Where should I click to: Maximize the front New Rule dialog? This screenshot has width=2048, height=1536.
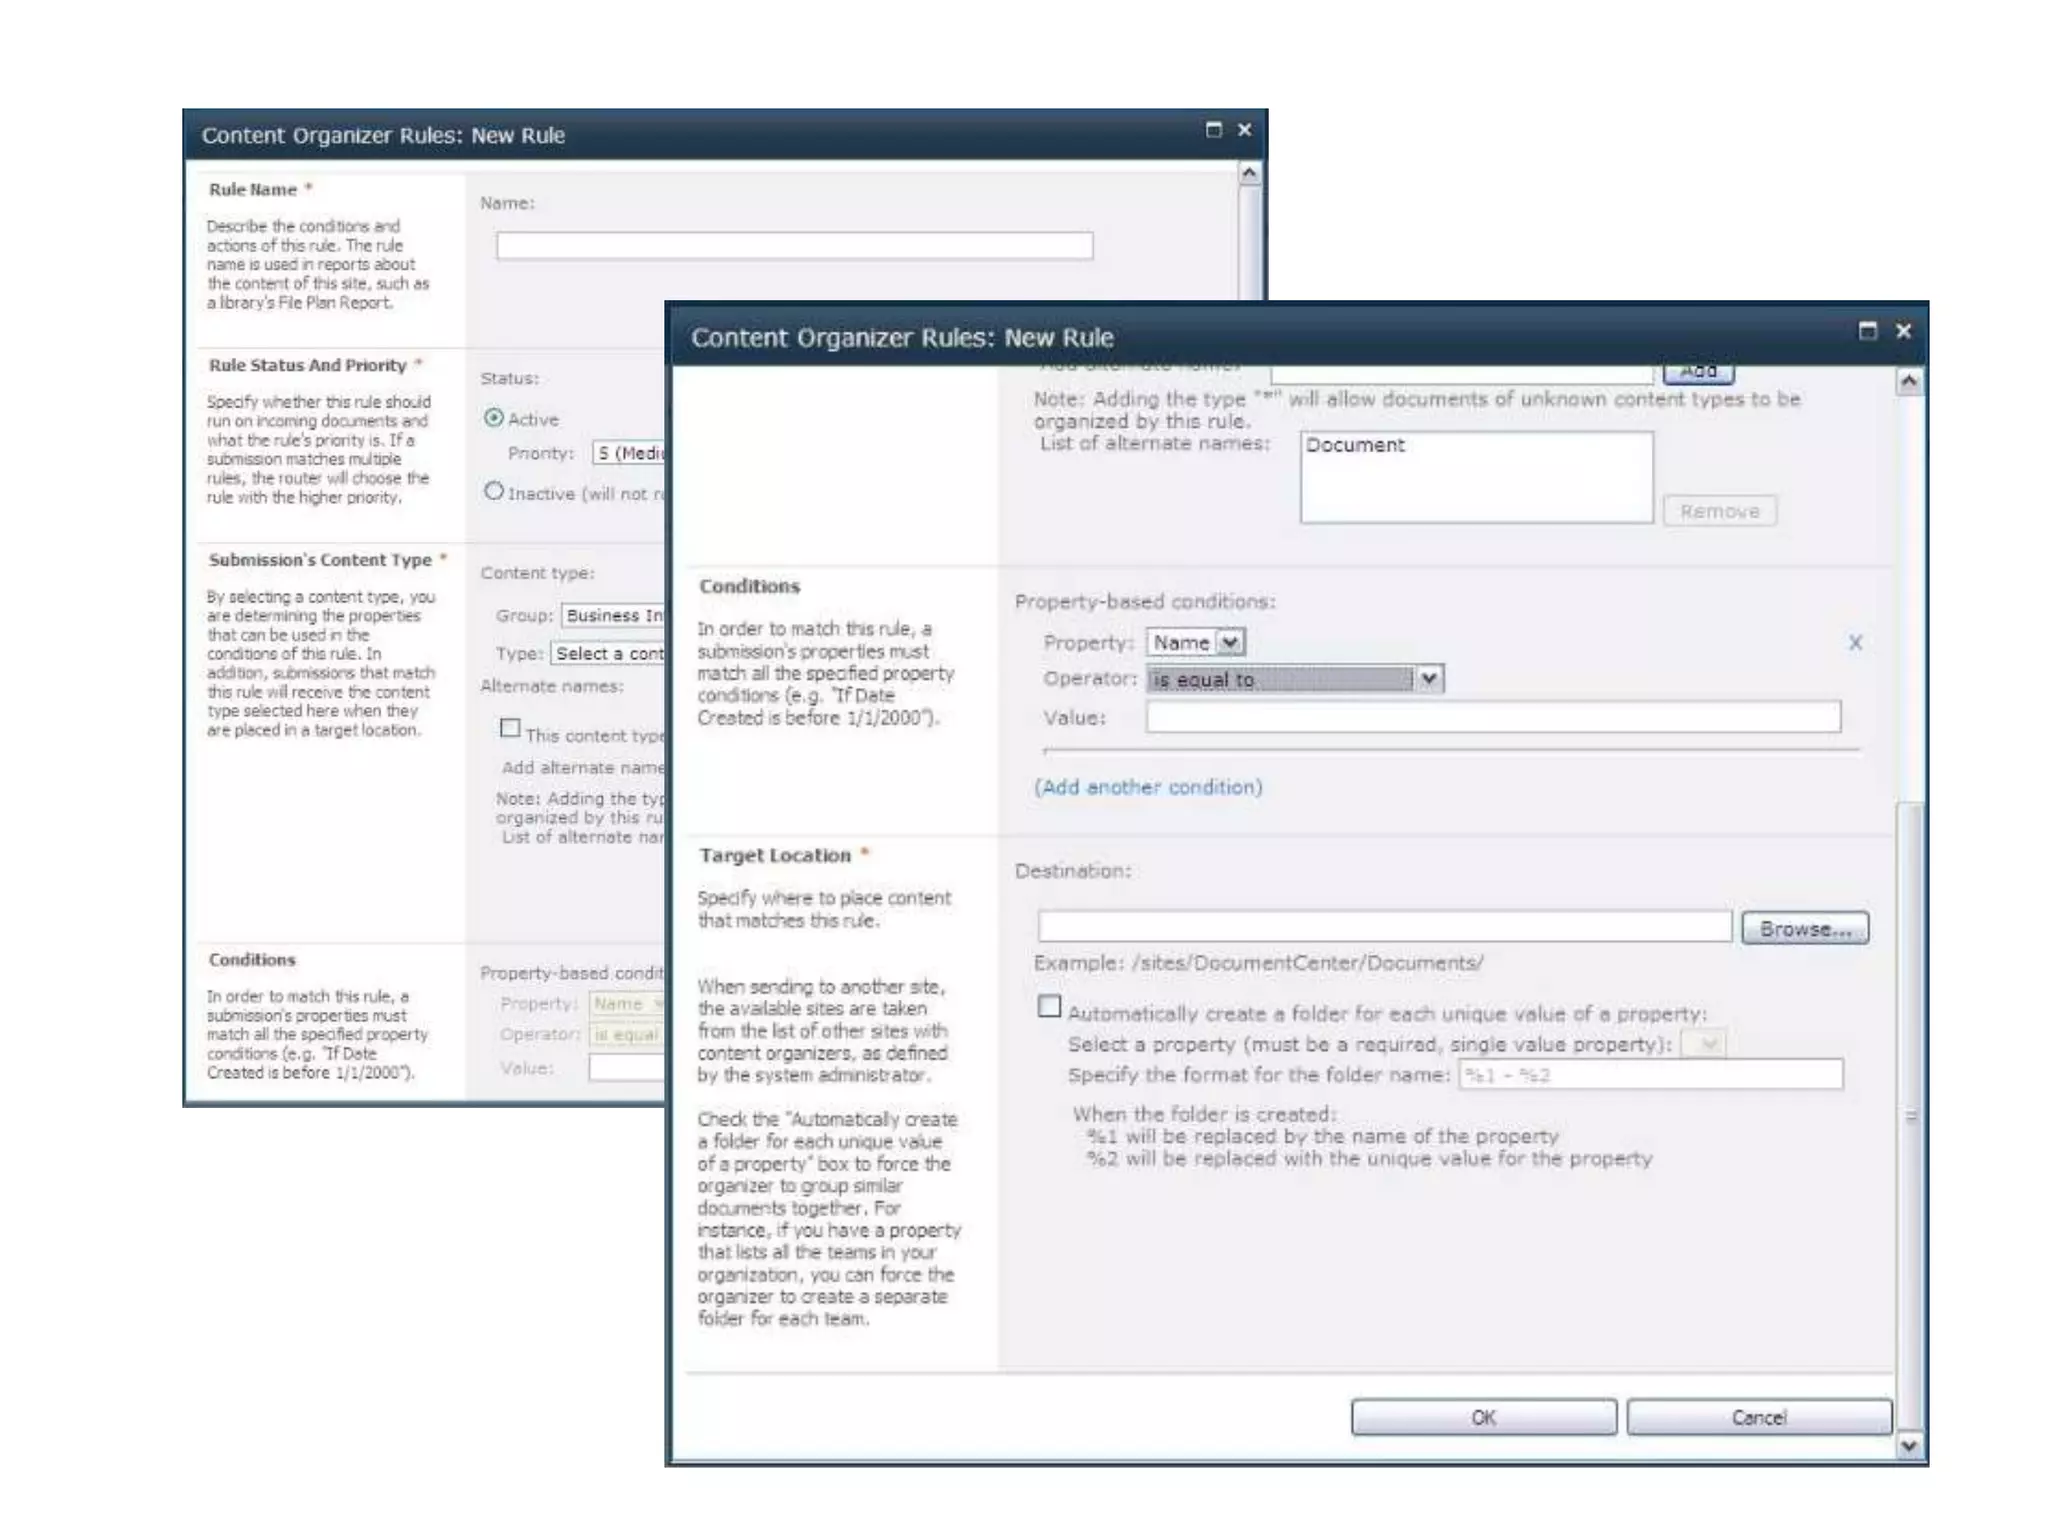pyautogui.click(x=1867, y=331)
